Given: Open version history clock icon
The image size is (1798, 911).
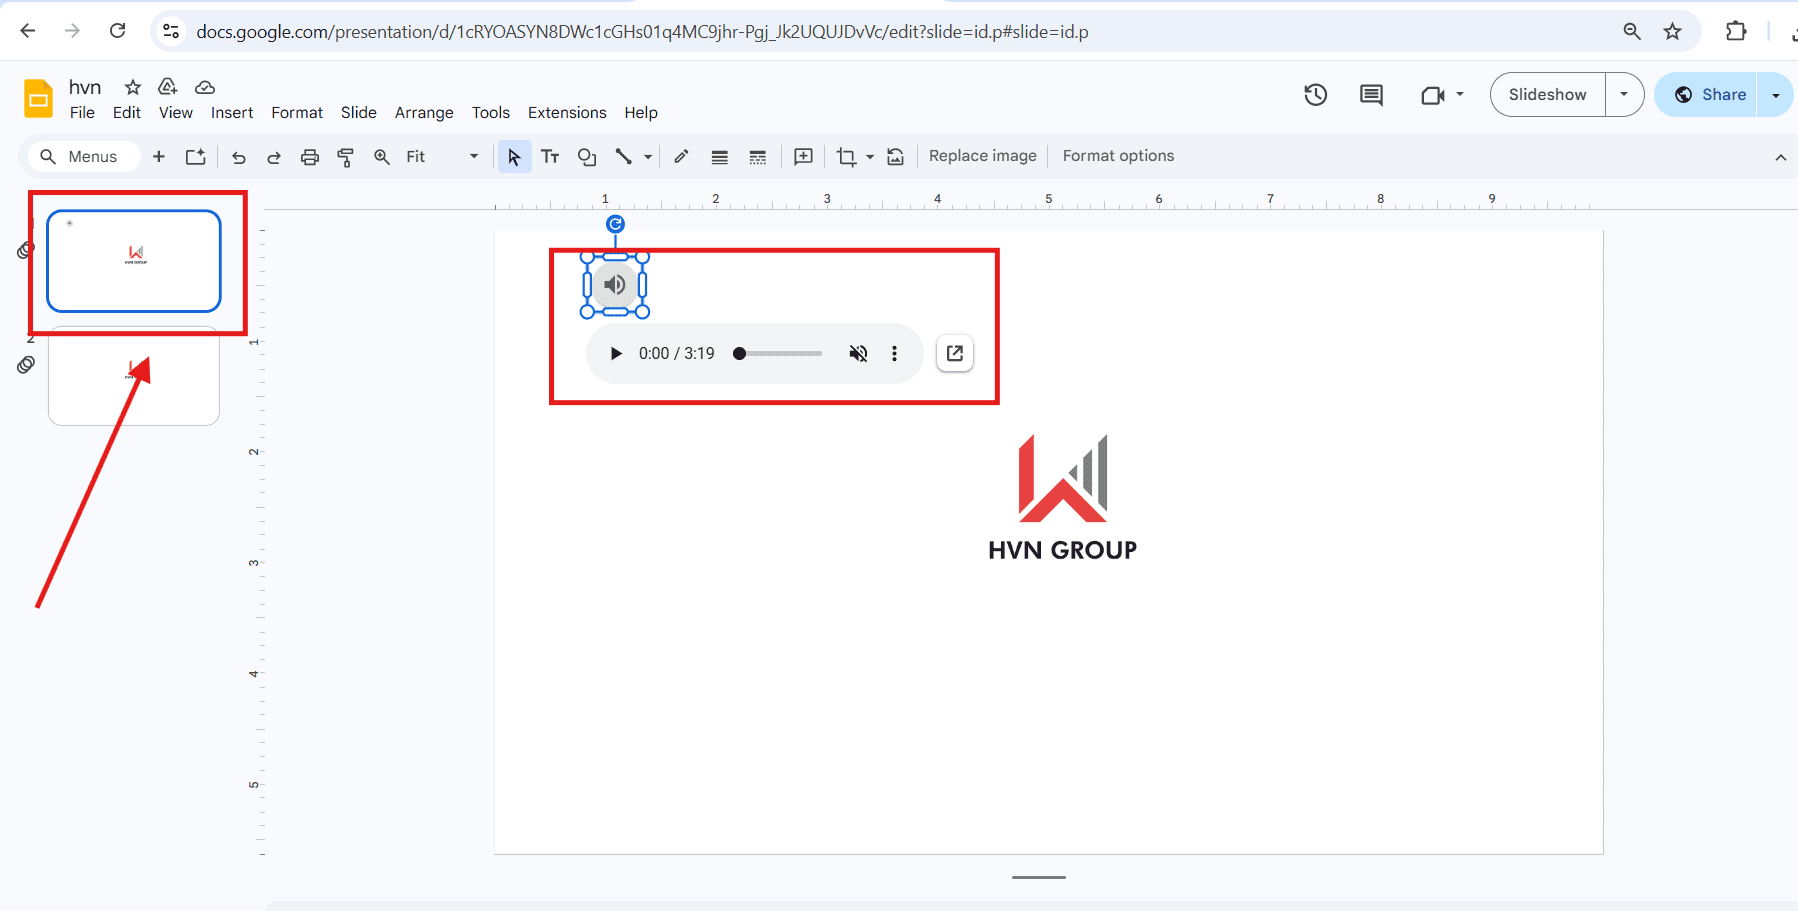Looking at the screenshot, I should click(1316, 95).
